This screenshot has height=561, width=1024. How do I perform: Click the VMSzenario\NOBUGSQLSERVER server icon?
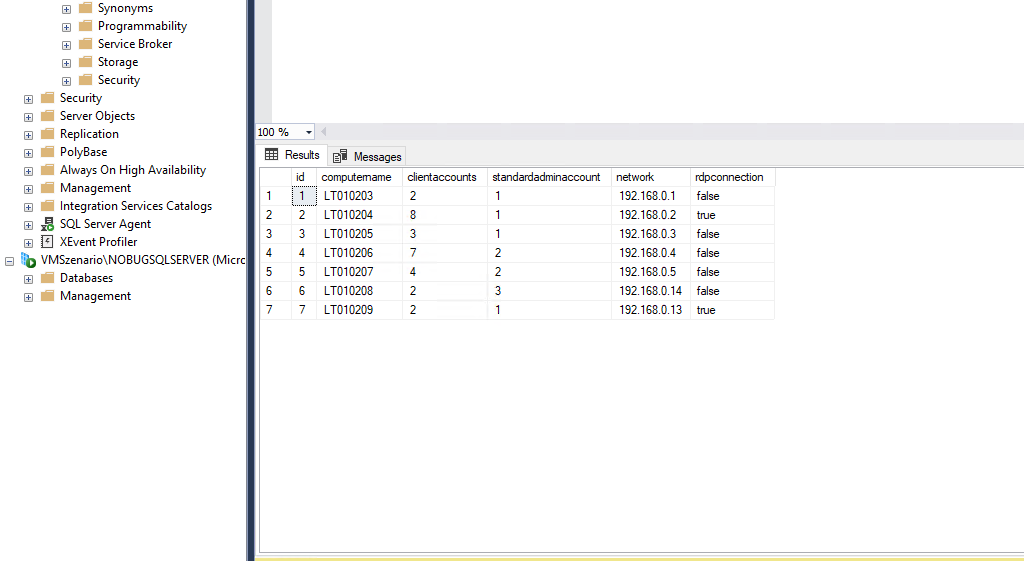[28, 260]
